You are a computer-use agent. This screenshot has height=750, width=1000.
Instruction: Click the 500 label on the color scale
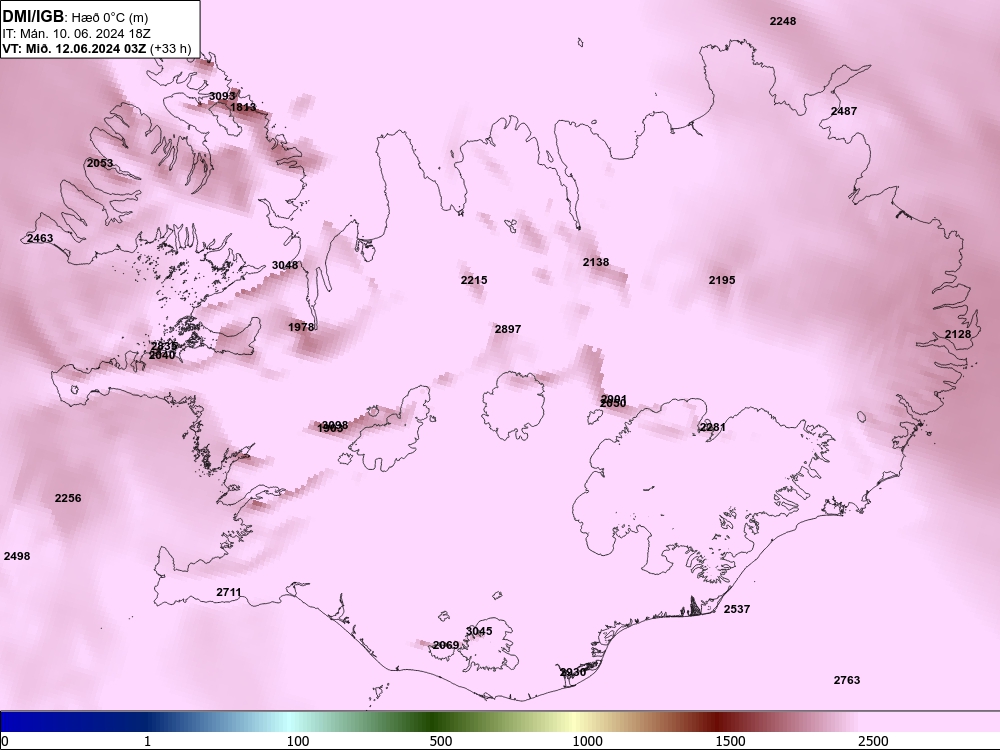(x=441, y=741)
